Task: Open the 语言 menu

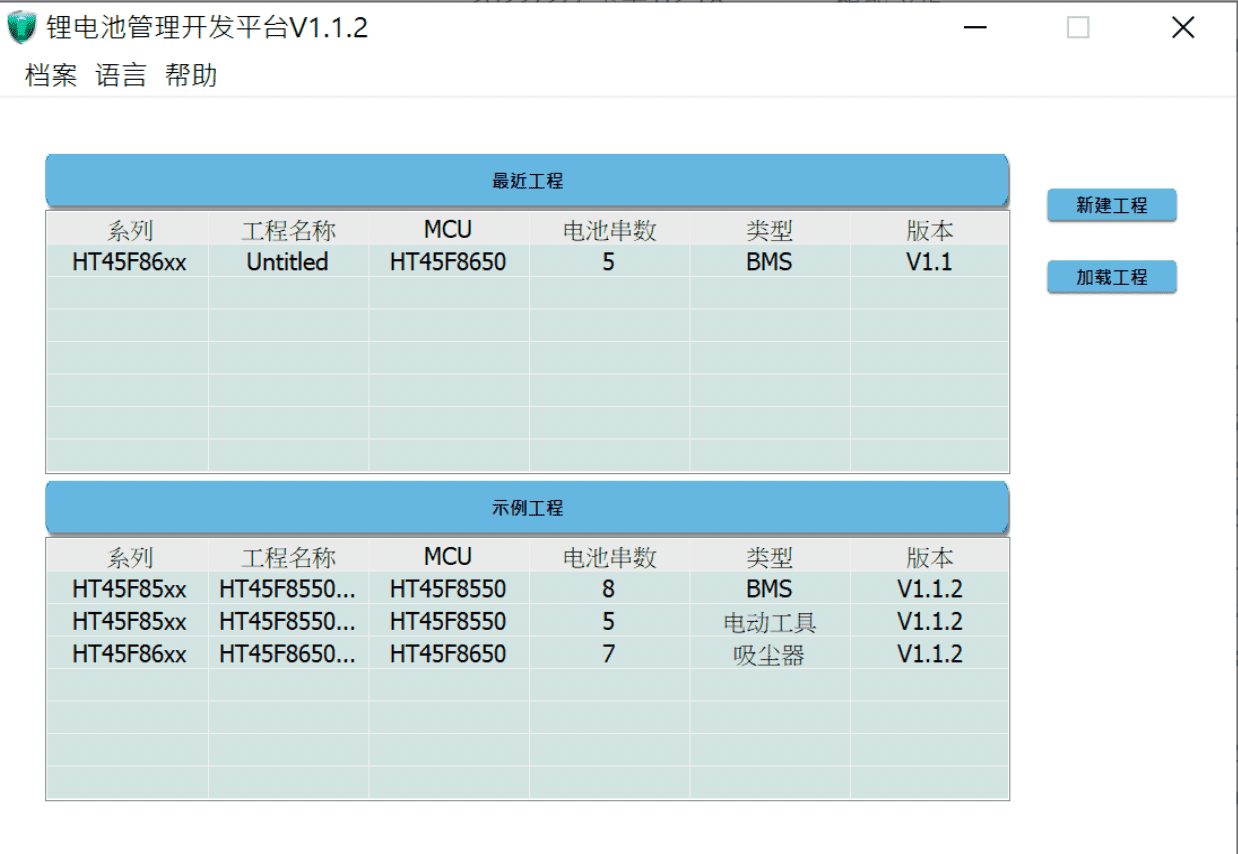Action: [x=121, y=75]
